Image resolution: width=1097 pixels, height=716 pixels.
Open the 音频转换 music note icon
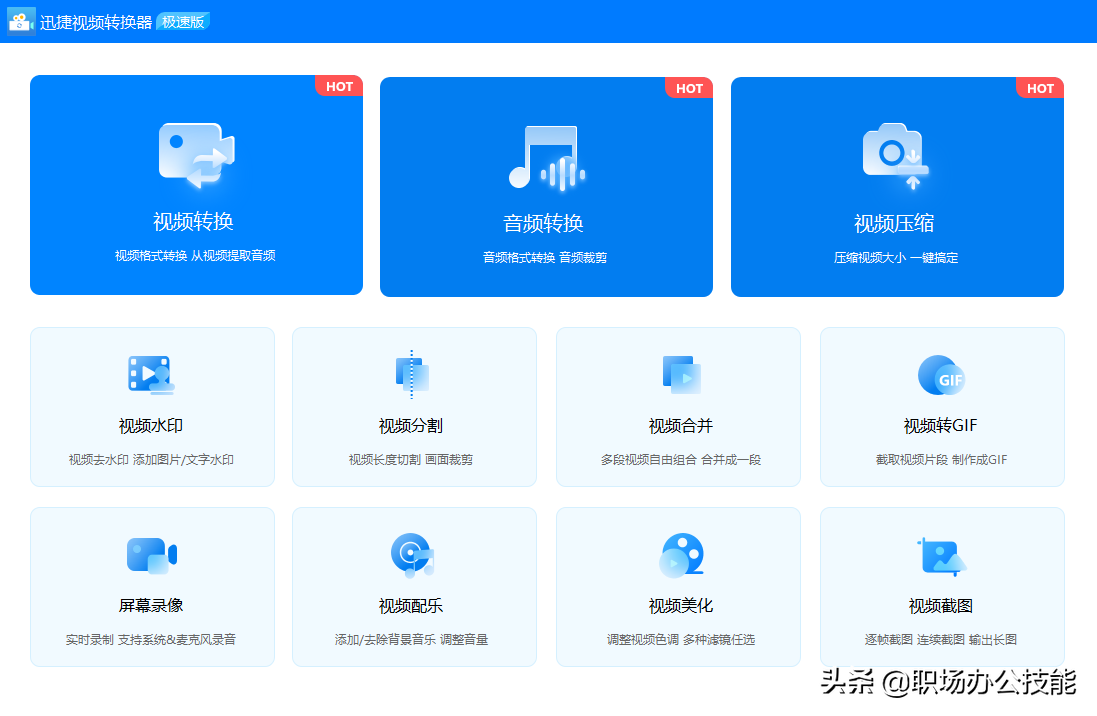(546, 157)
